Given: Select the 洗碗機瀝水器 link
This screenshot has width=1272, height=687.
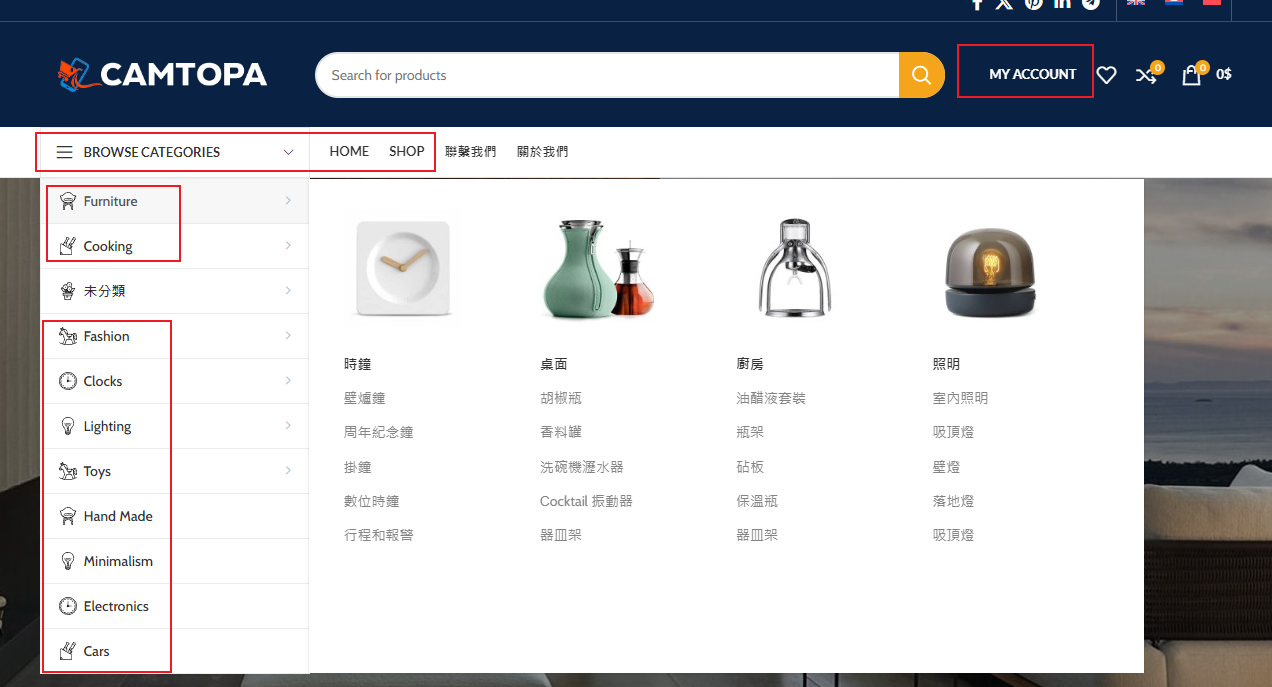Looking at the screenshot, I should [582, 467].
